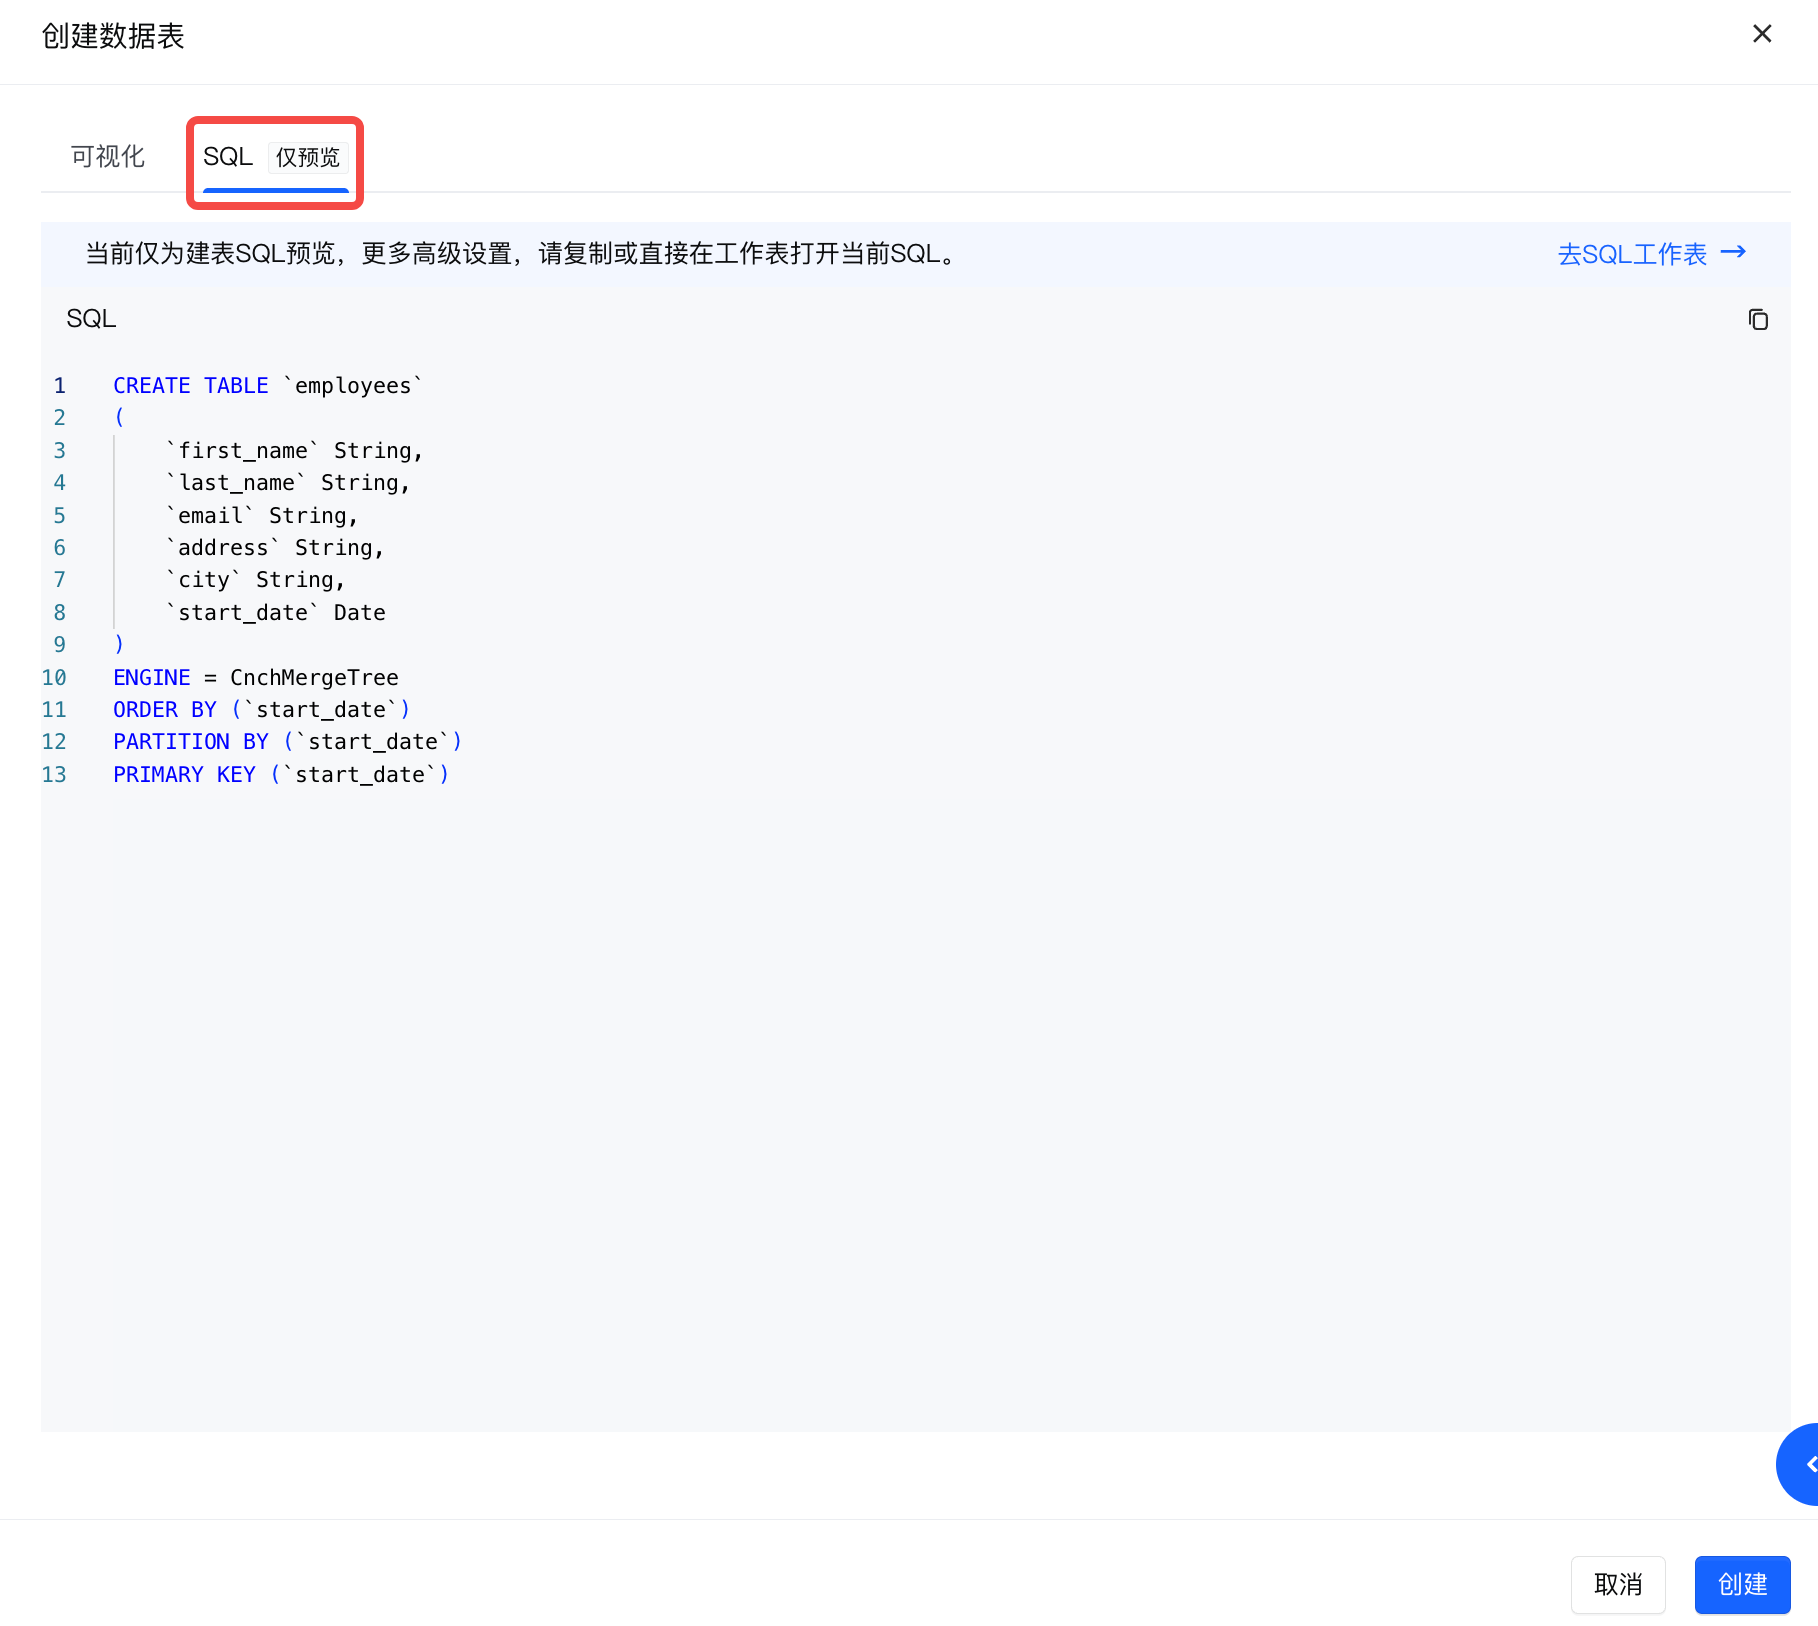The height and width of the screenshot is (1626, 1818).
Task: Click the SQL preview notice text
Action: 520,254
